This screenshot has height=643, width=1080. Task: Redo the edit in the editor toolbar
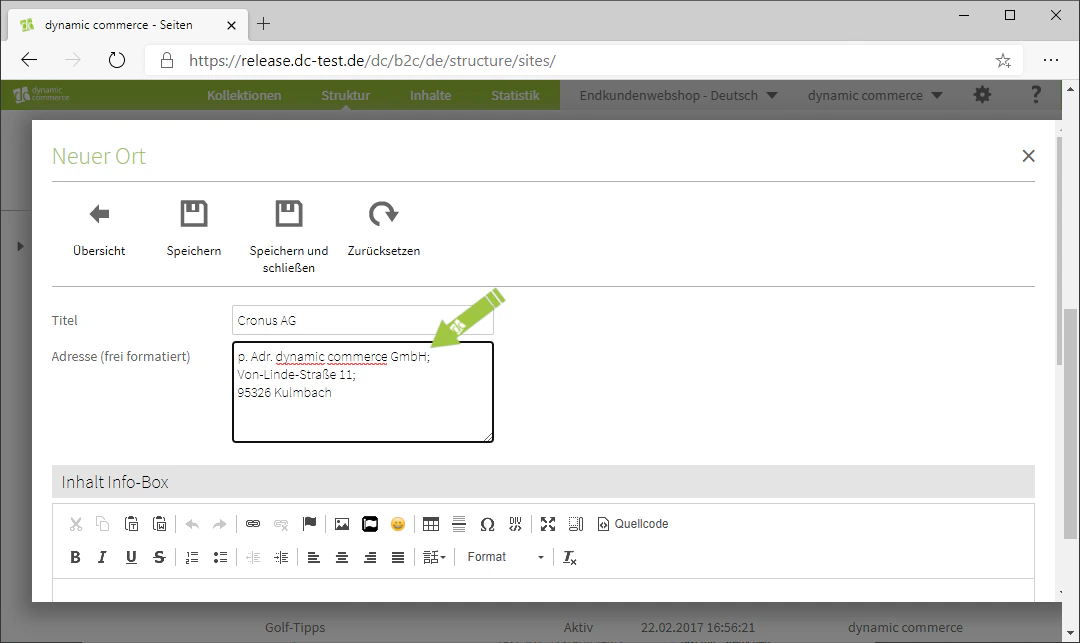[x=220, y=524]
